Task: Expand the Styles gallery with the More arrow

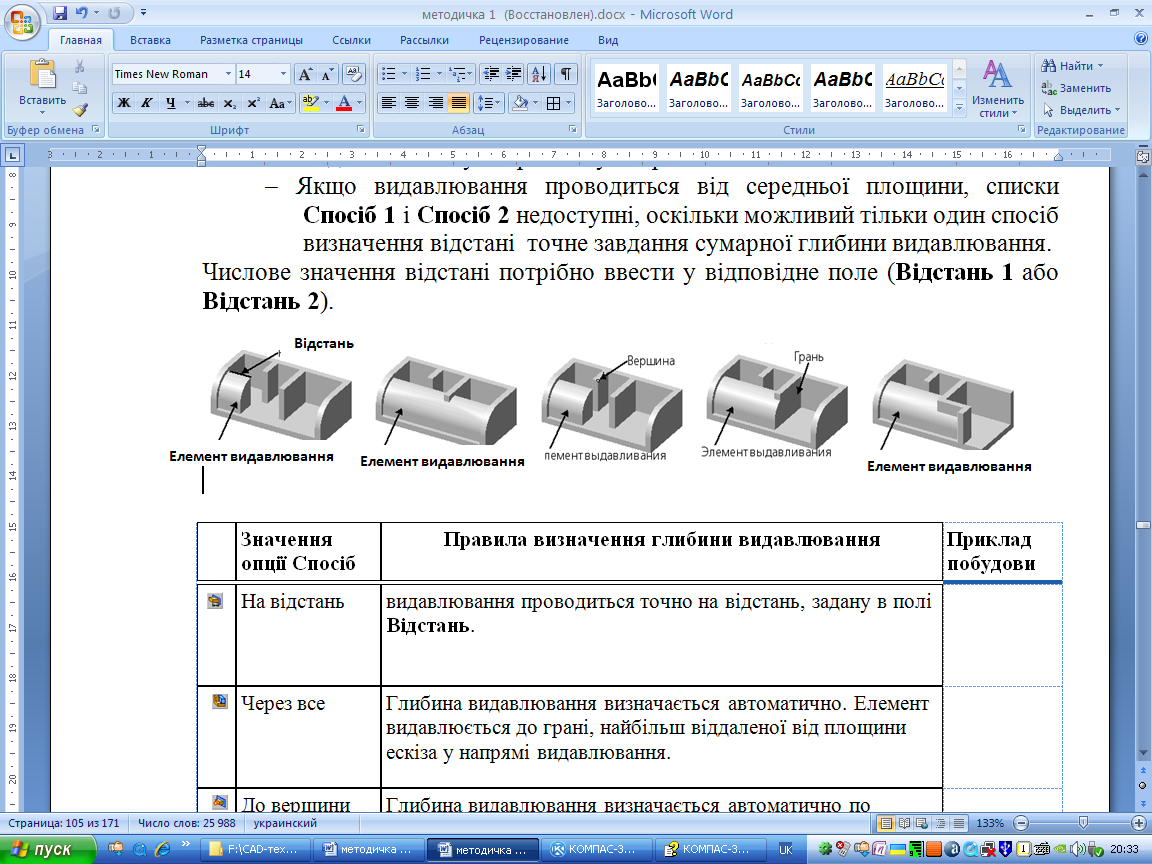Action: click(959, 107)
